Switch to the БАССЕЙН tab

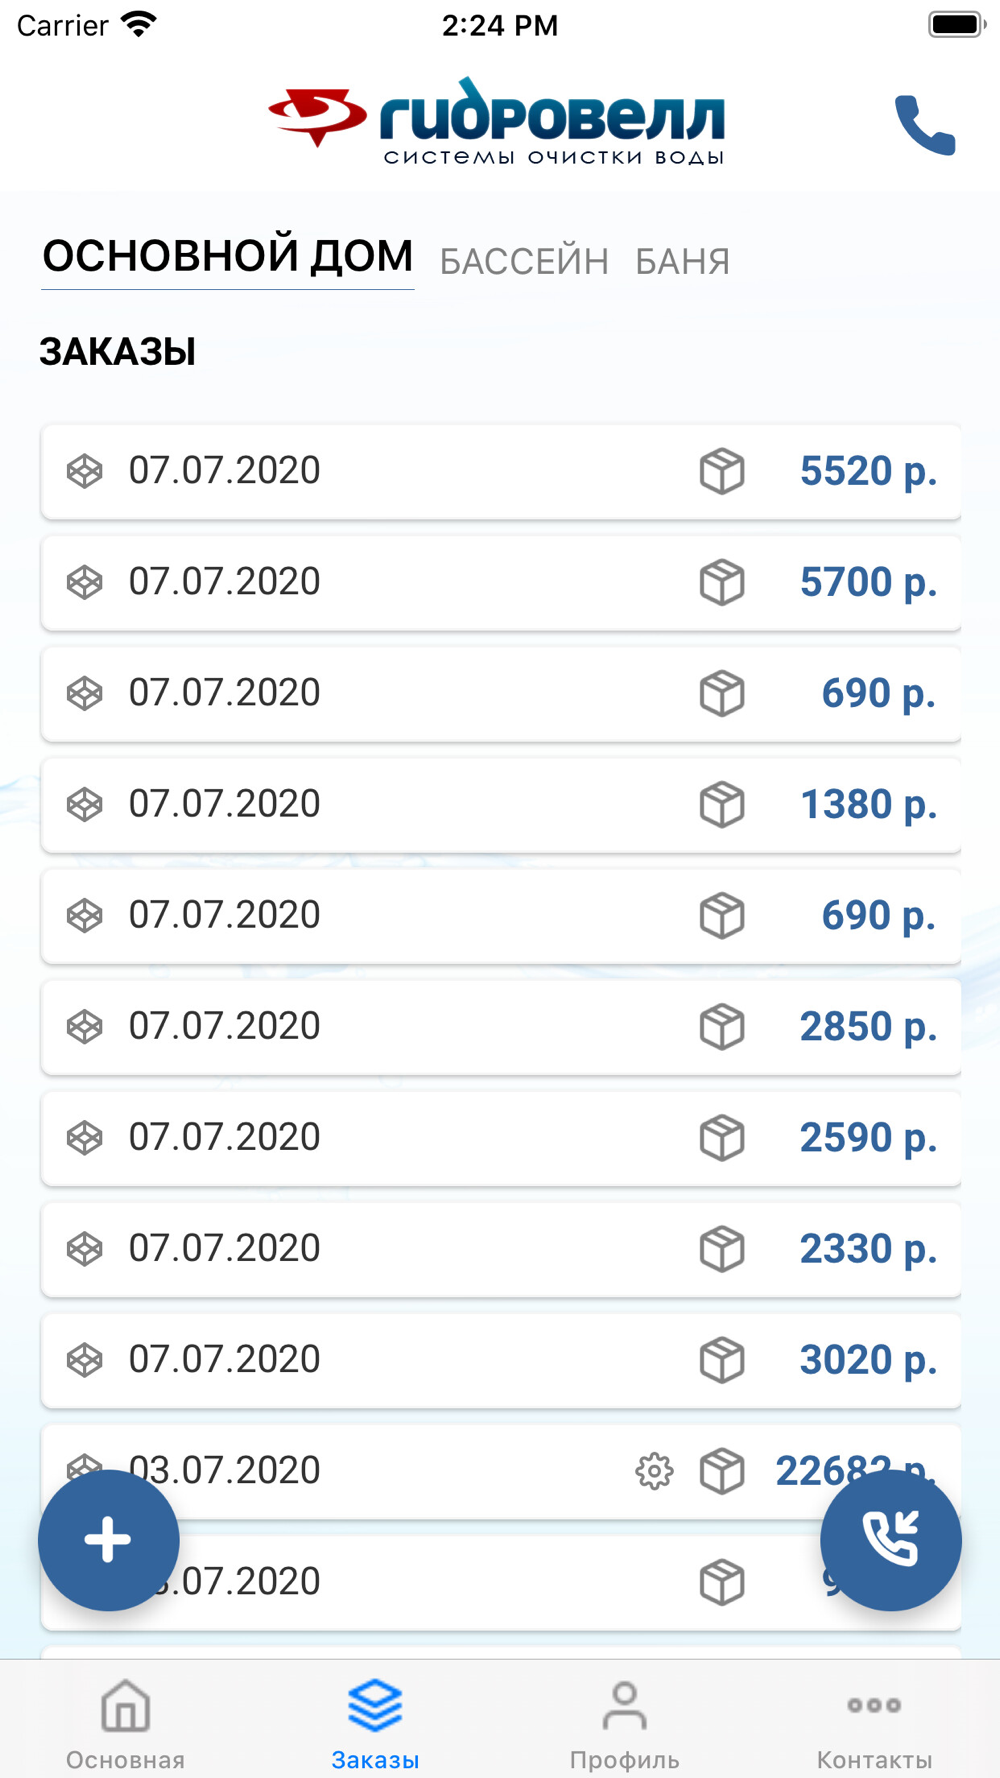[524, 262]
